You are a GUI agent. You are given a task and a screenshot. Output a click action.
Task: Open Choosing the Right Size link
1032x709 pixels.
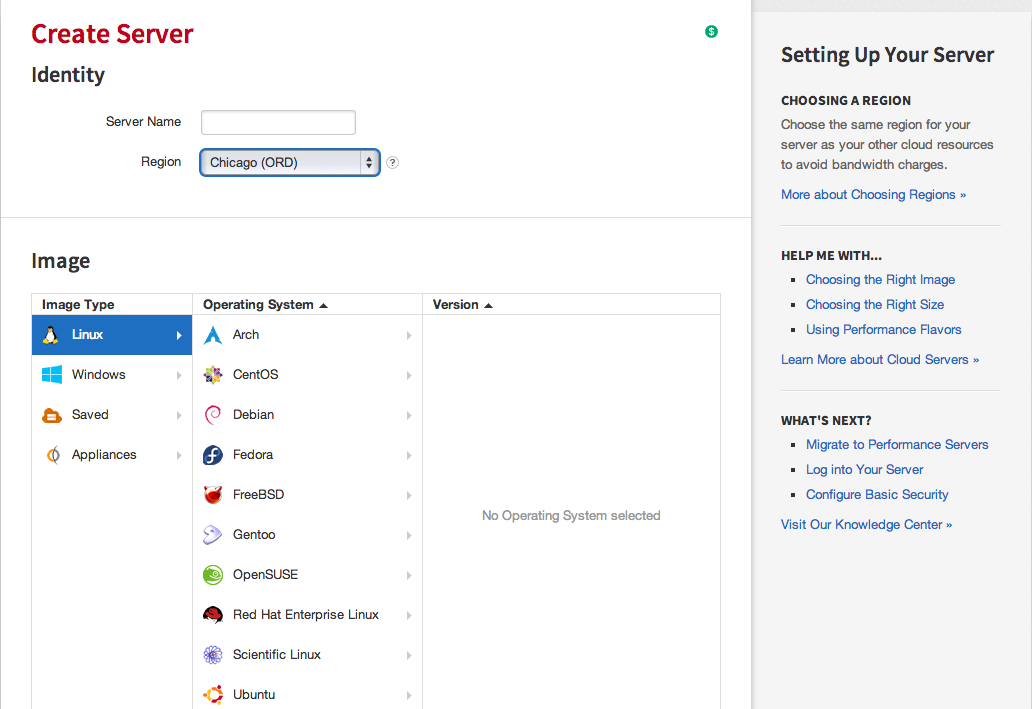click(x=875, y=305)
